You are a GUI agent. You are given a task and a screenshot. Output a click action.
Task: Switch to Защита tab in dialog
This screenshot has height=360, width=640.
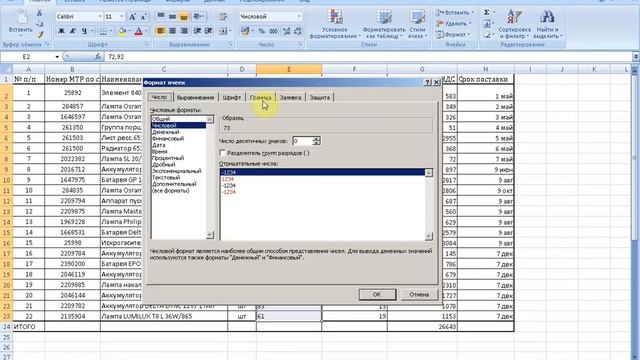(320, 98)
